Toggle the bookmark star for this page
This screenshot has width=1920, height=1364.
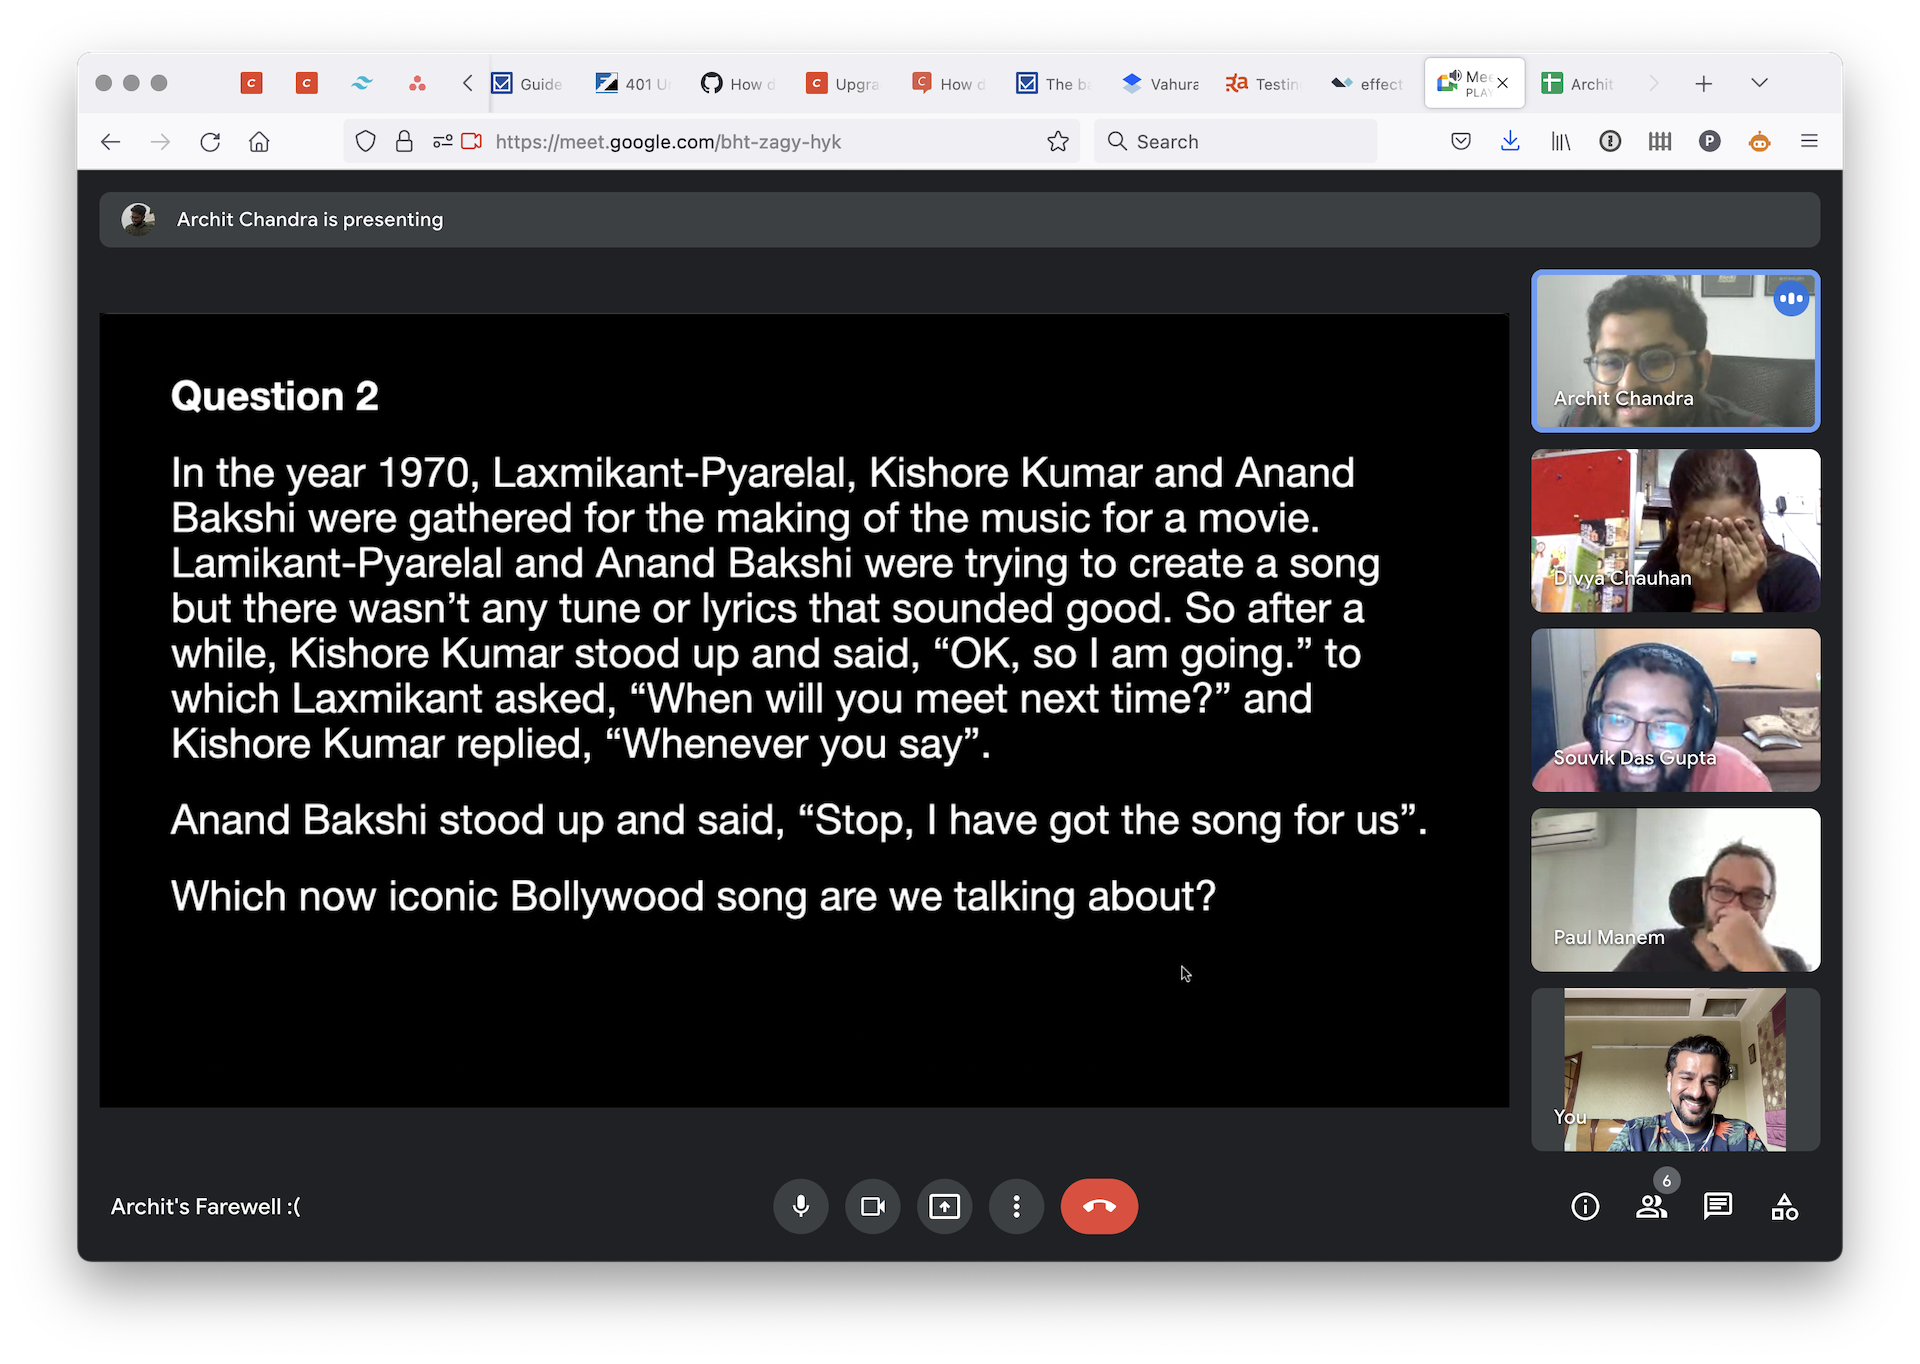[1059, 141]
